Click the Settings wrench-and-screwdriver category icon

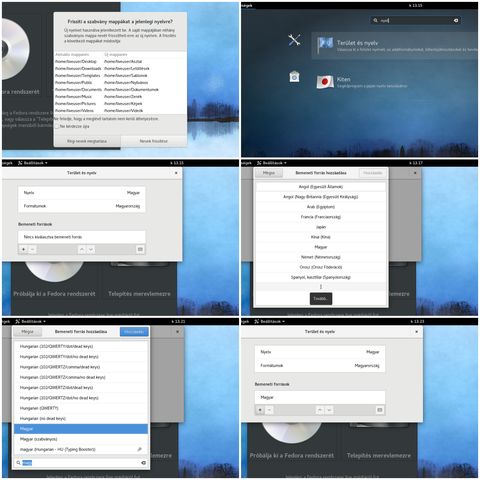point(294,40)
